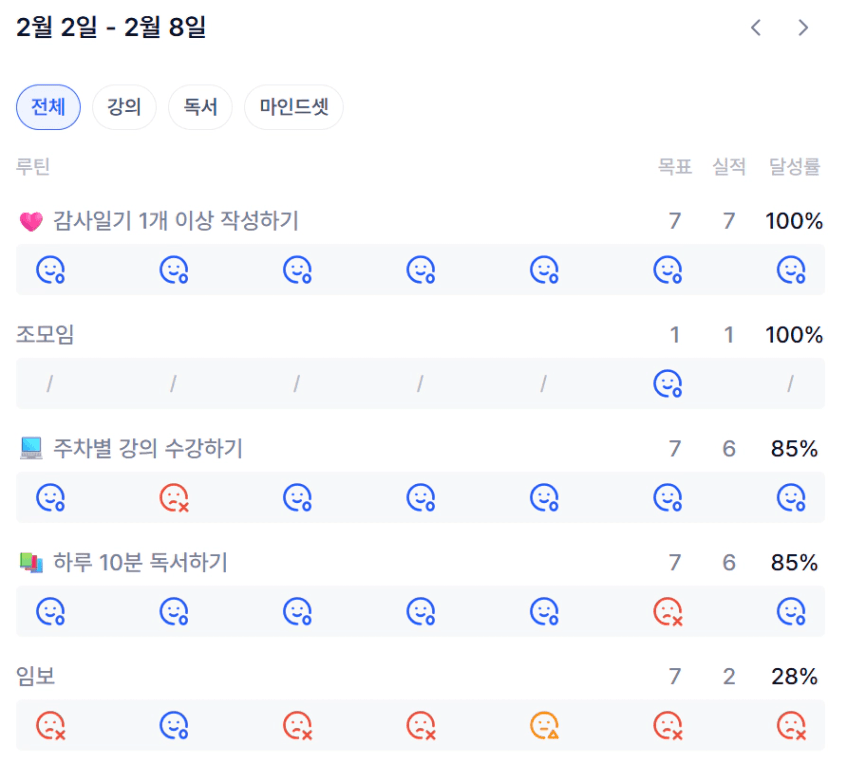The image size is (847, 782).
Task: Switch to the 강의 tab
Action: (124, 107)
